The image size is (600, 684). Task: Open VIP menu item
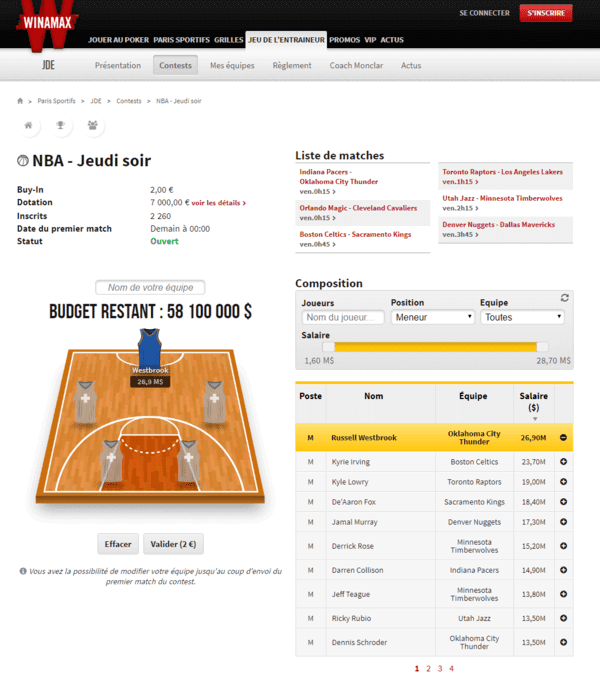(370, 40)
